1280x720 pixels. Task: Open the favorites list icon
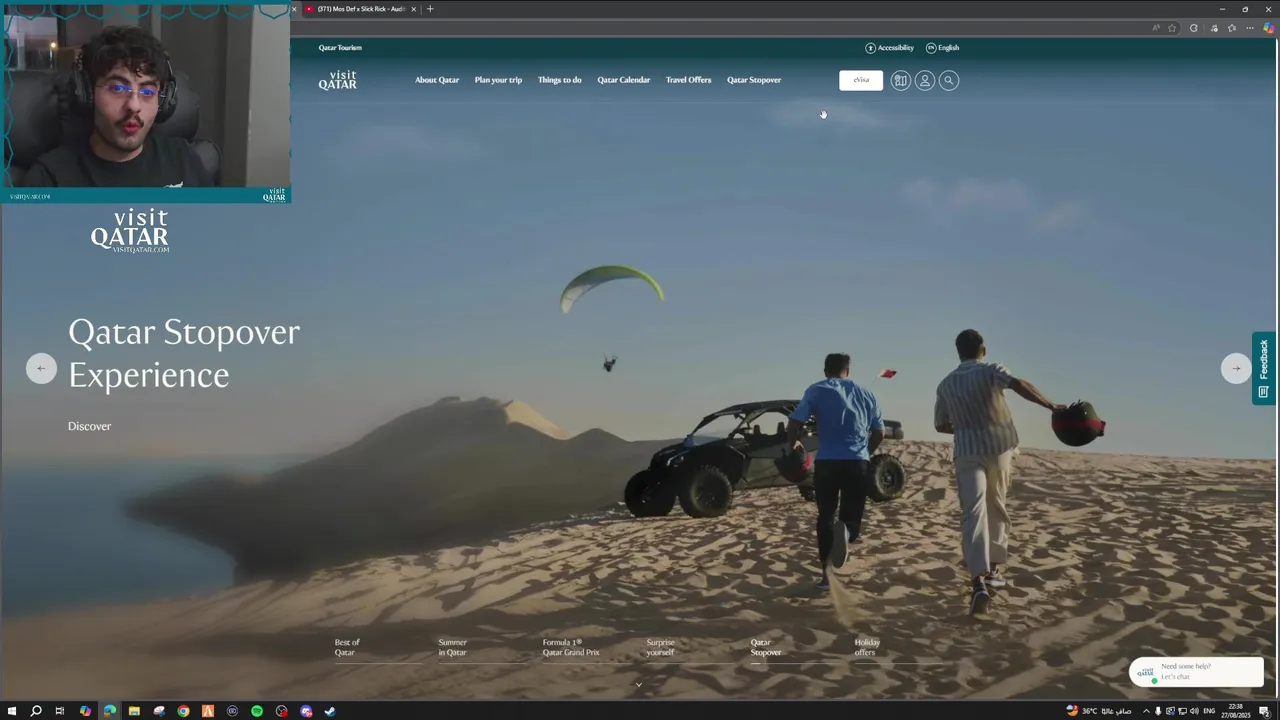(1231, 28)
